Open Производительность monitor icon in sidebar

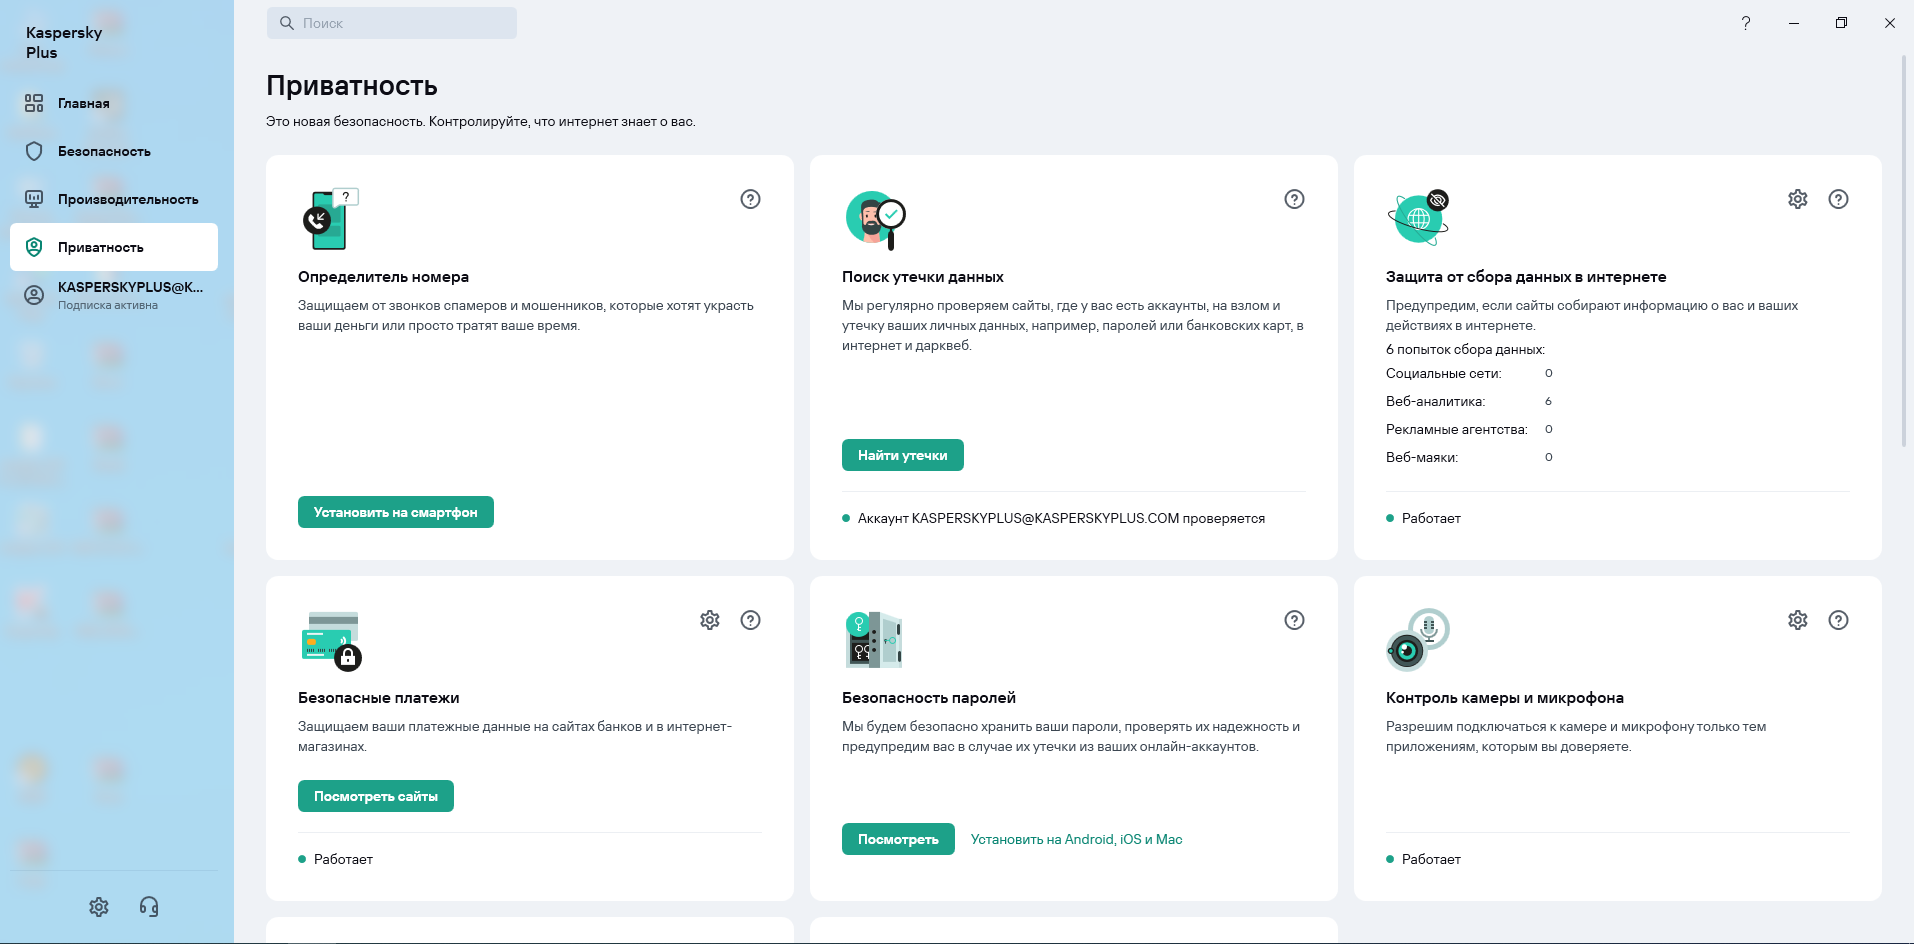pos(34,199)
